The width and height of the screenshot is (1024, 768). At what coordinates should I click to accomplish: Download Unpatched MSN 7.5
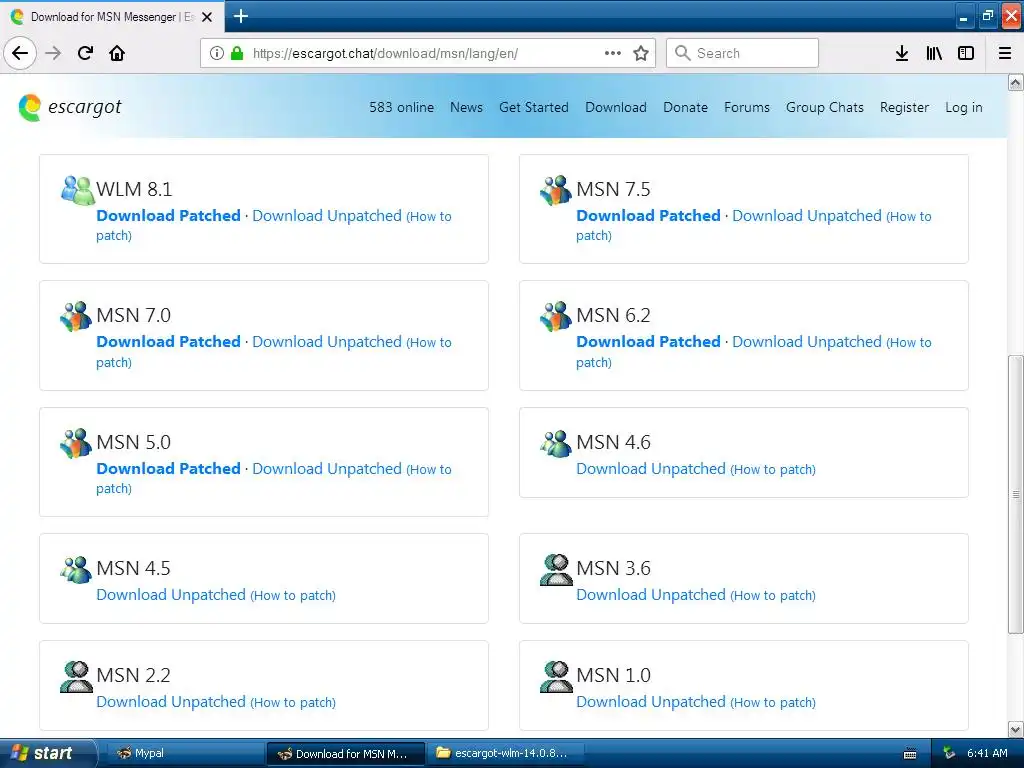807,216
